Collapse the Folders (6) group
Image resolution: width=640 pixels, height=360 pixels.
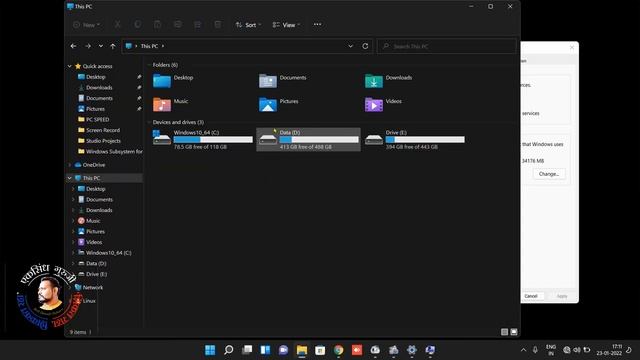point(149,65)
